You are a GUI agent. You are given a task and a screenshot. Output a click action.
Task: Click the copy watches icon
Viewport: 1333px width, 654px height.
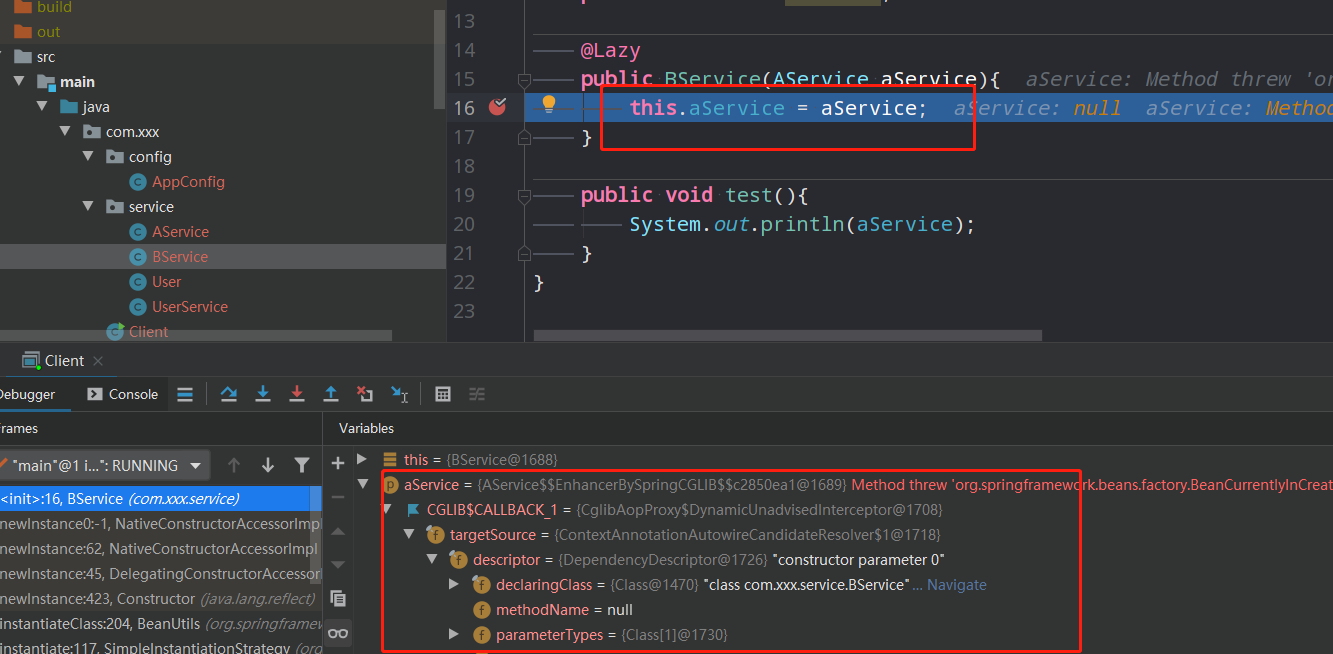tap(338, 598)
